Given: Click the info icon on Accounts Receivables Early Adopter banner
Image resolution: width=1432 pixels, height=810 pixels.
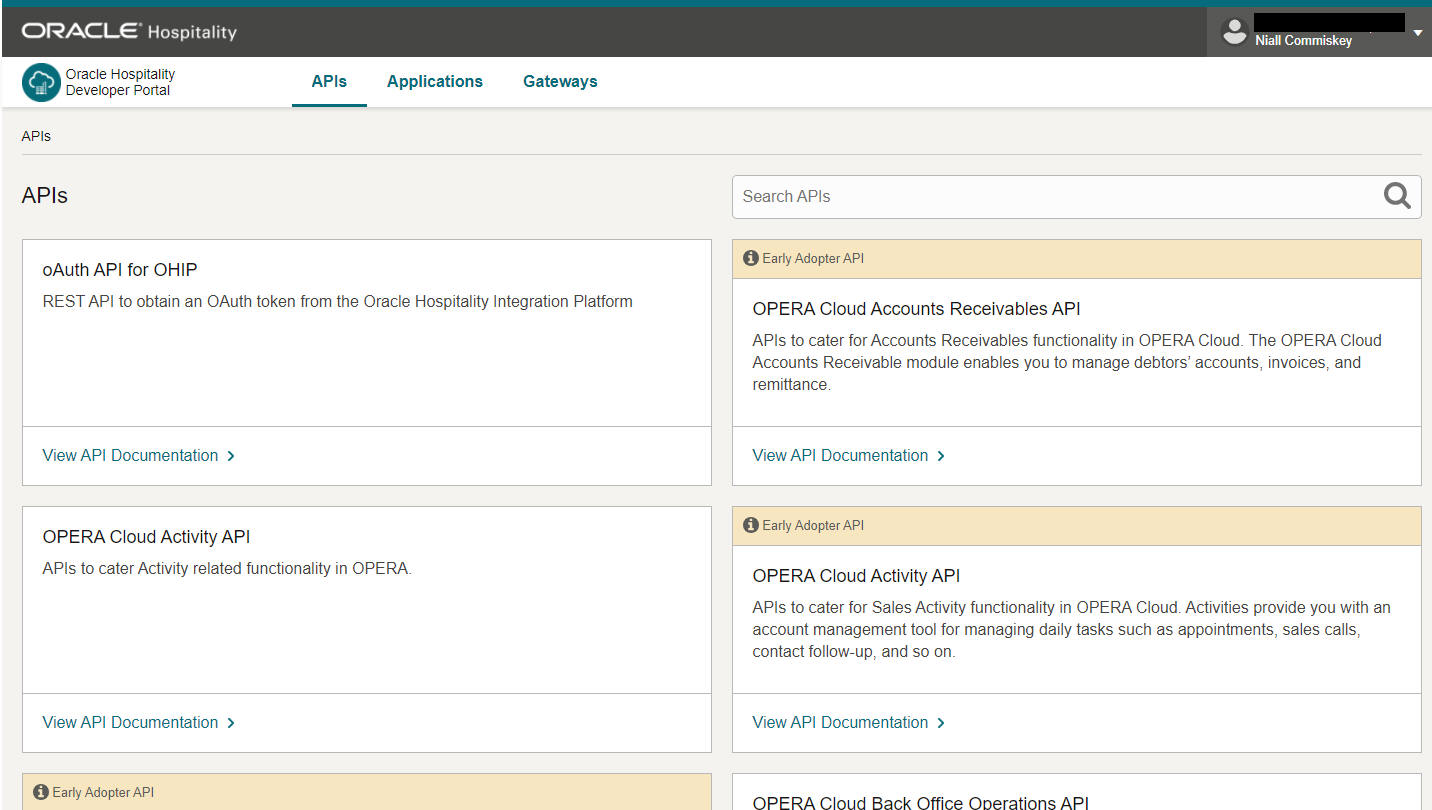Looking at the screenshot, I should pos(750,257).
